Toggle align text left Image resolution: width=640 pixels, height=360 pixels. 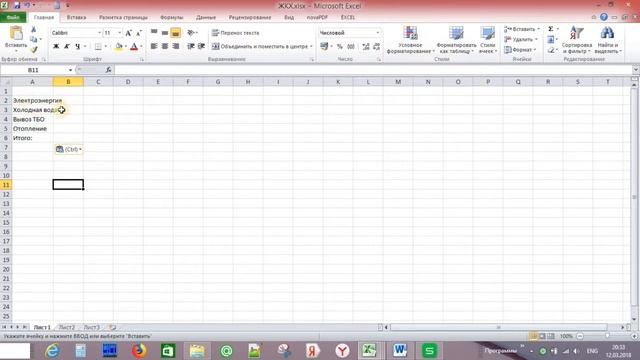154,47
